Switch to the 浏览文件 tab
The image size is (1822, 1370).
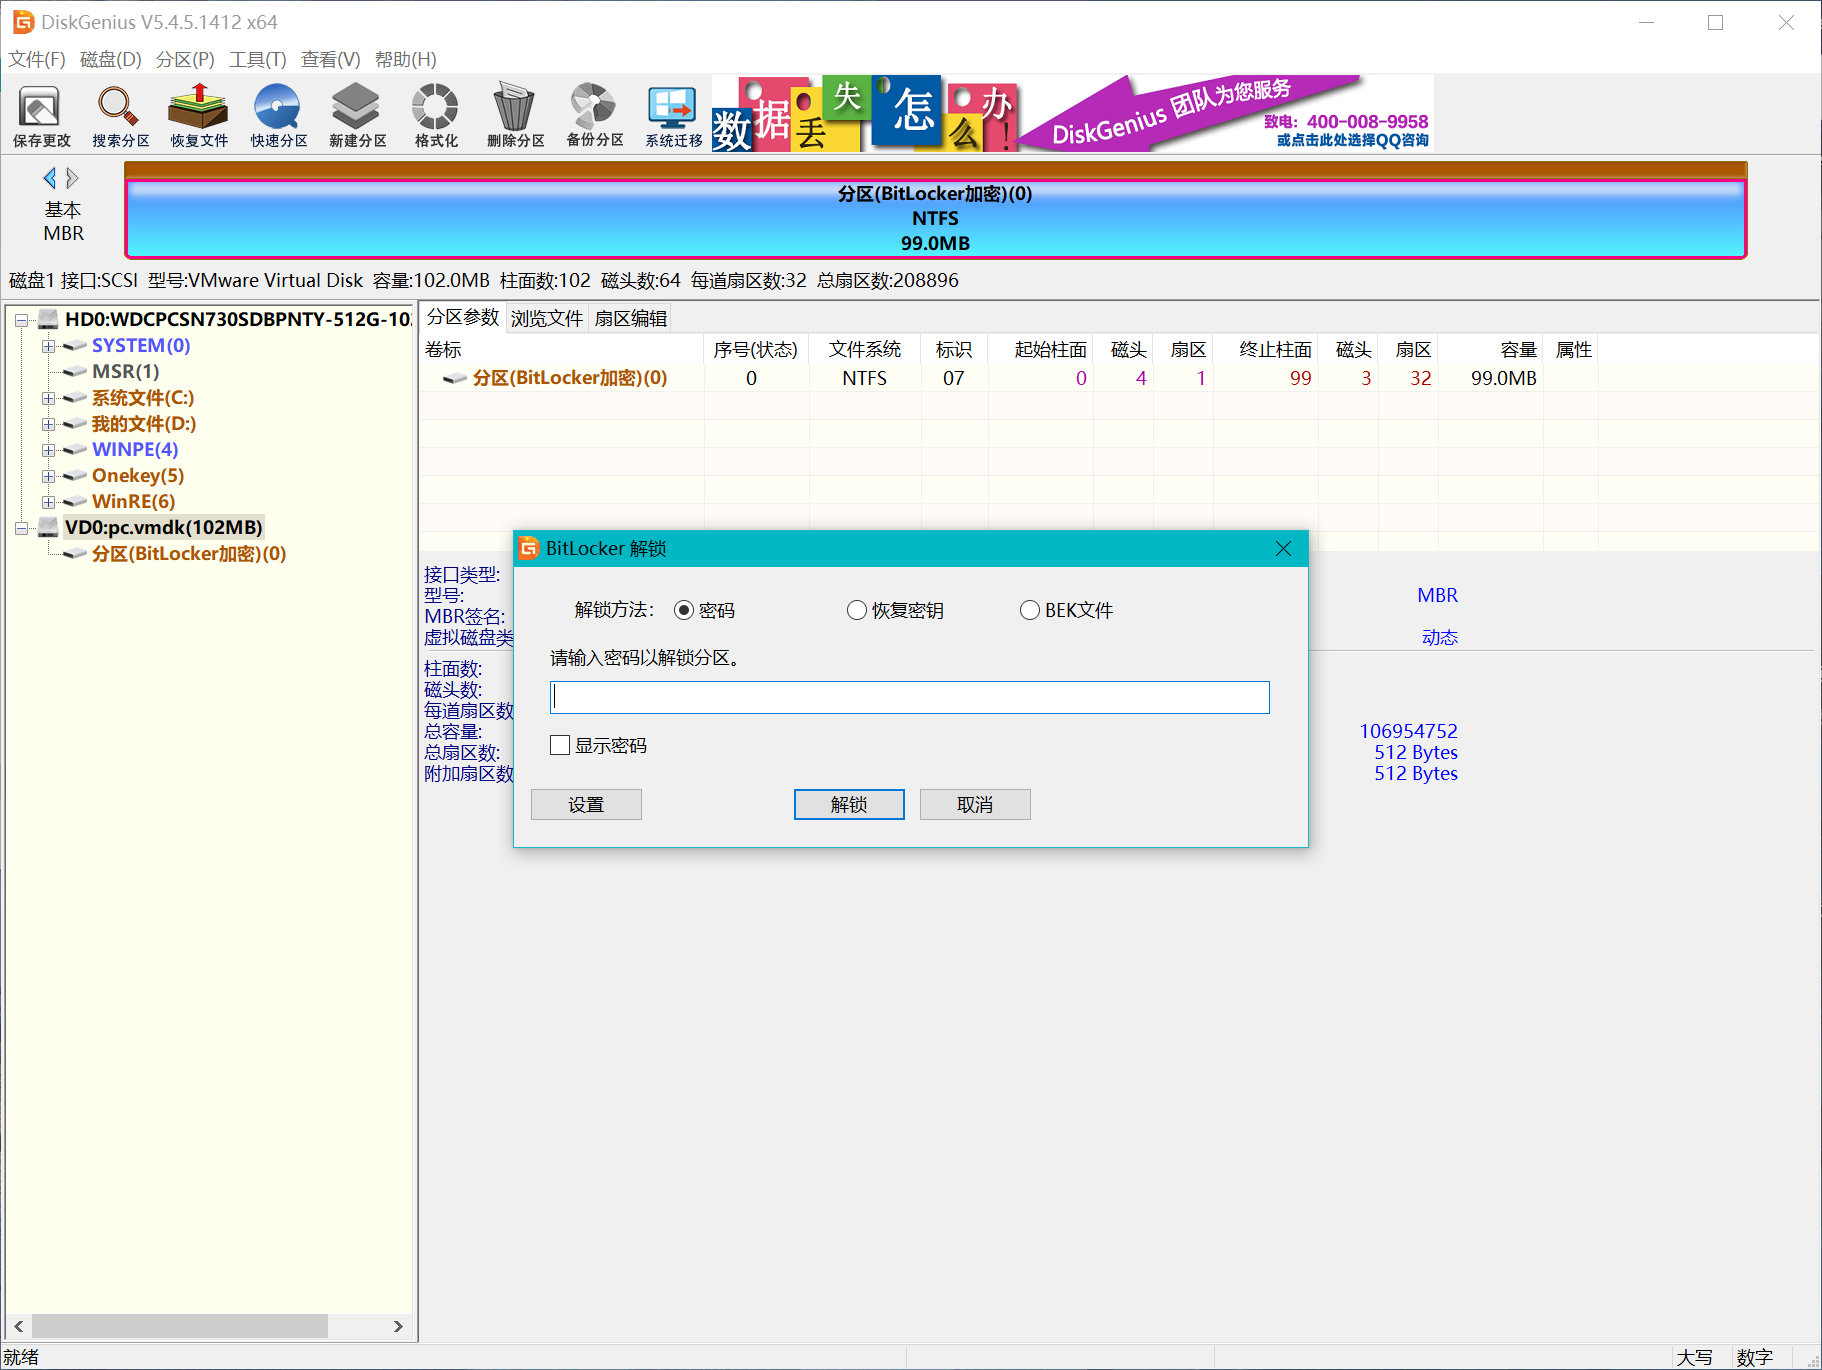pos(547,318)
